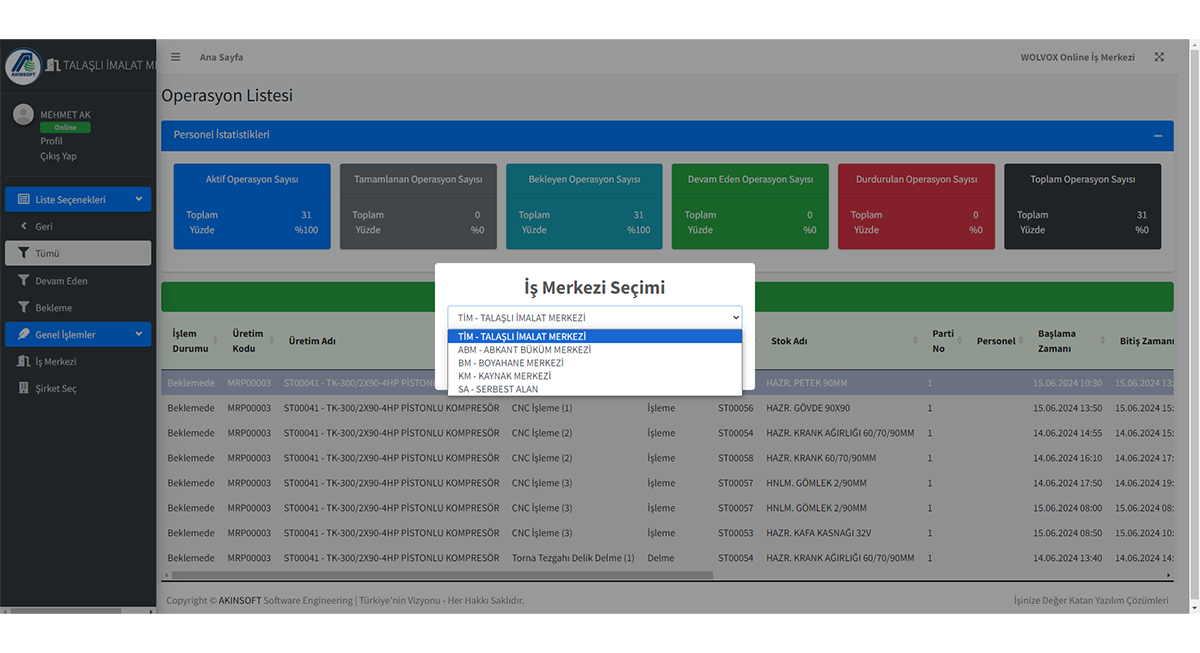The image size is (1200, 653).
Task: Click the filter icon next to Tümü
Action: pos(24,253)
